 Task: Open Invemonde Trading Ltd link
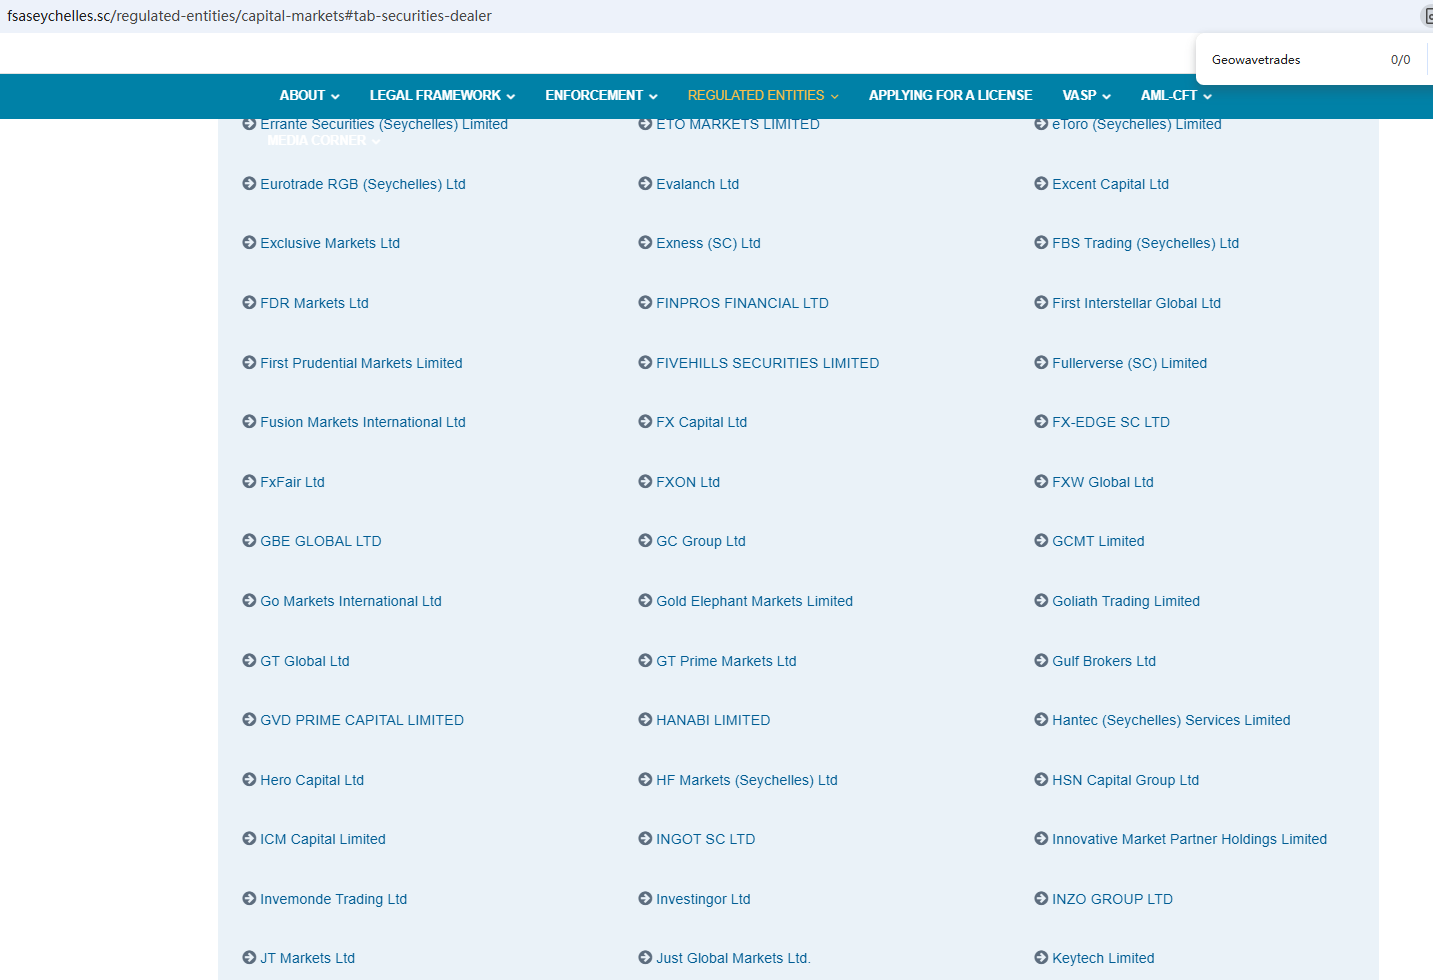click(334, 899)
